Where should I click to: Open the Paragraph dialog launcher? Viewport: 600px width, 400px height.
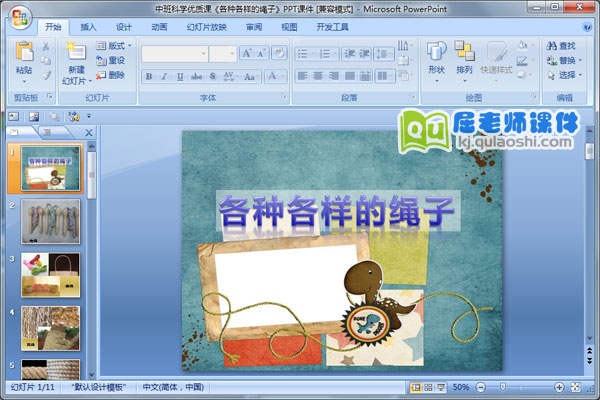point(412,96)
